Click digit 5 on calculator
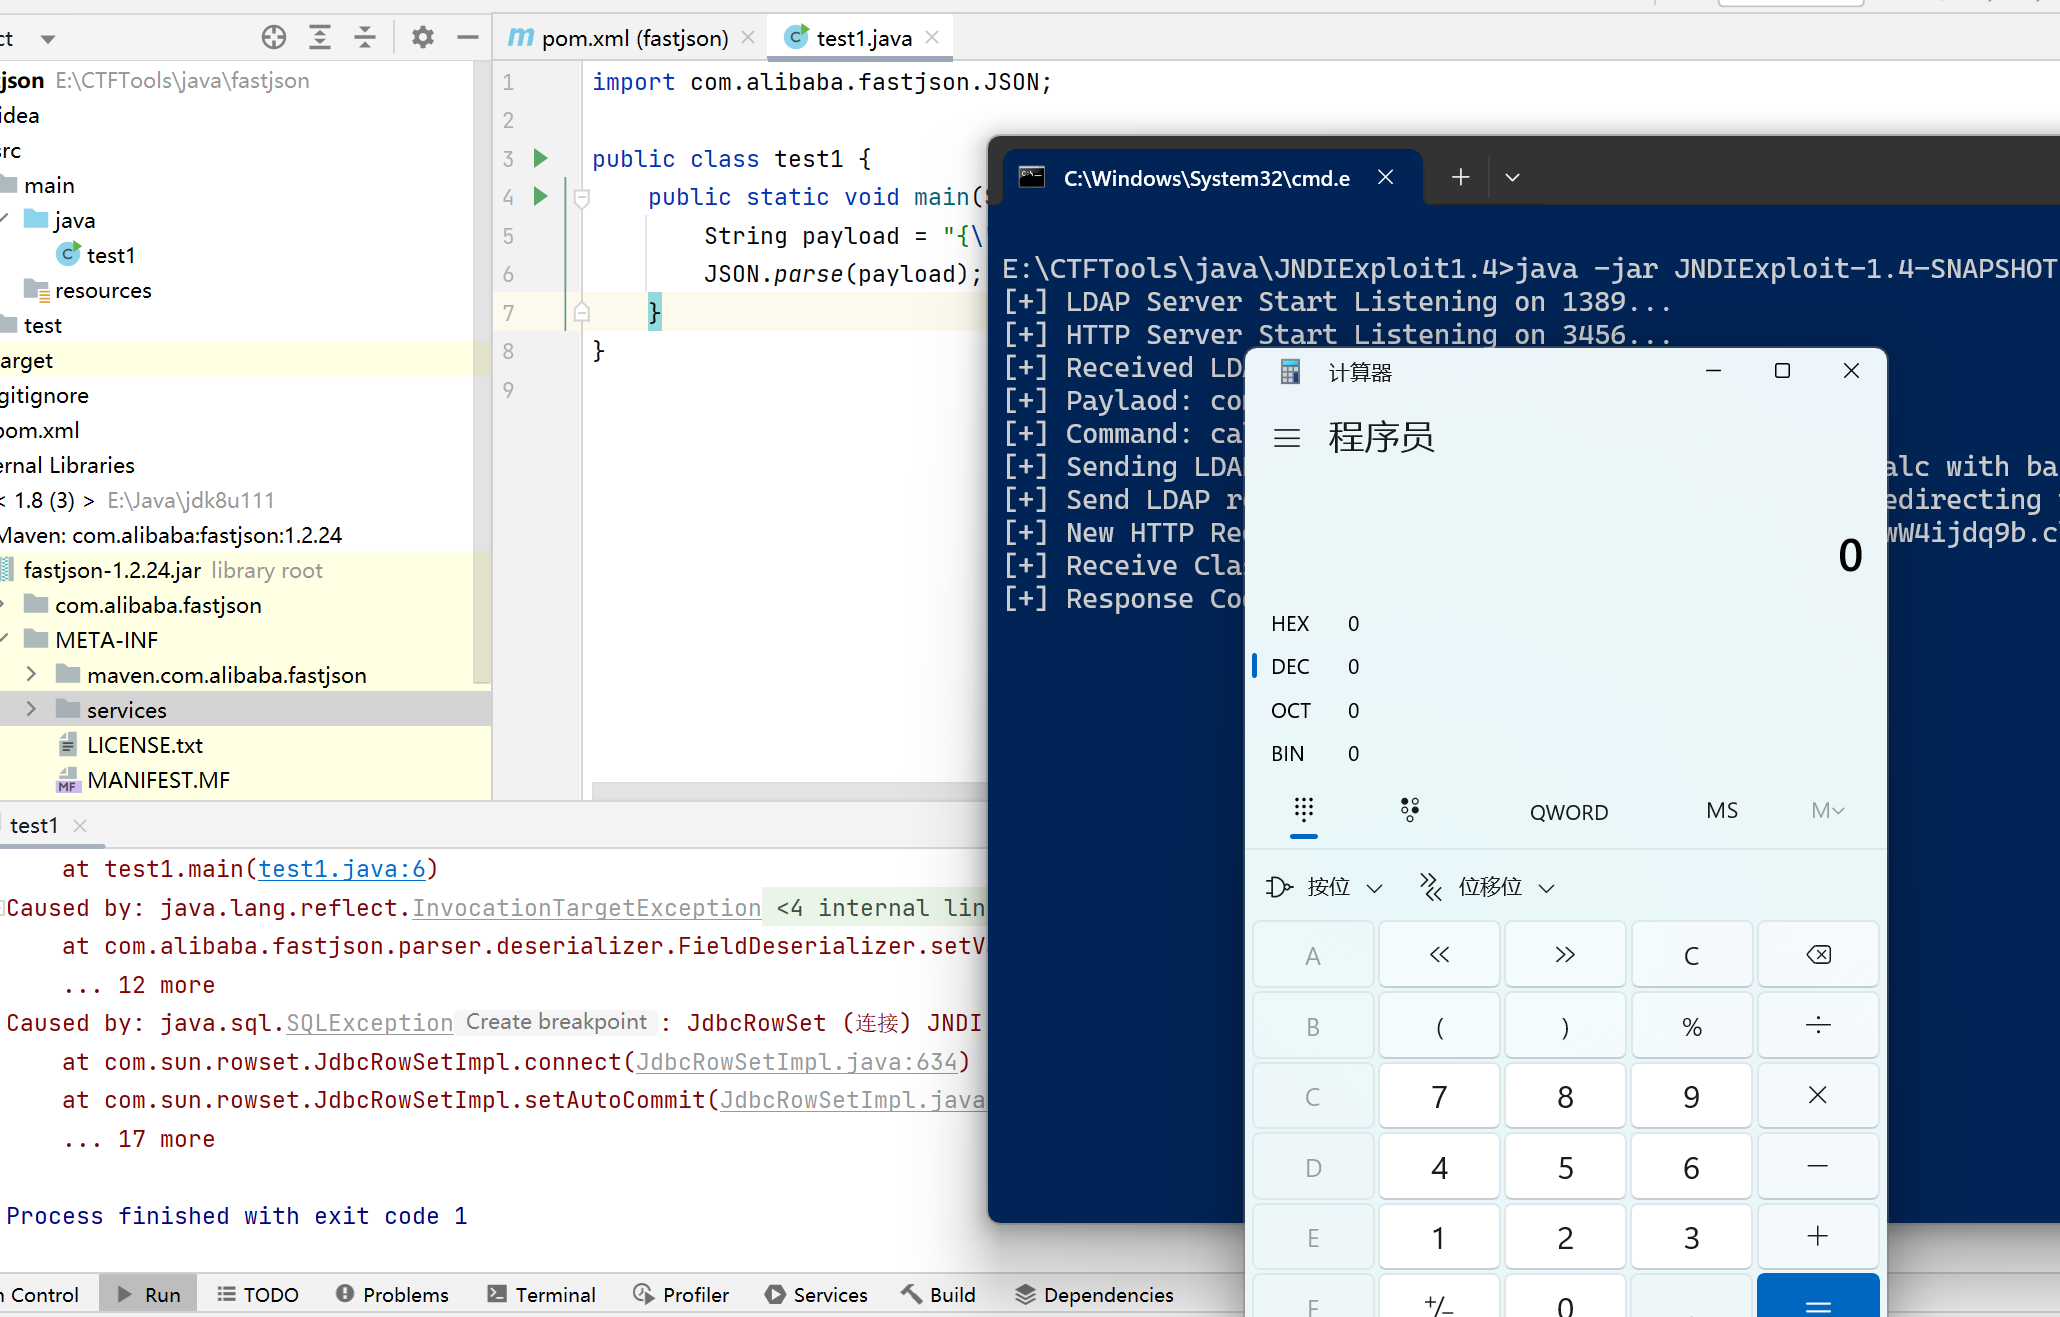 tap(1565, 1167)
